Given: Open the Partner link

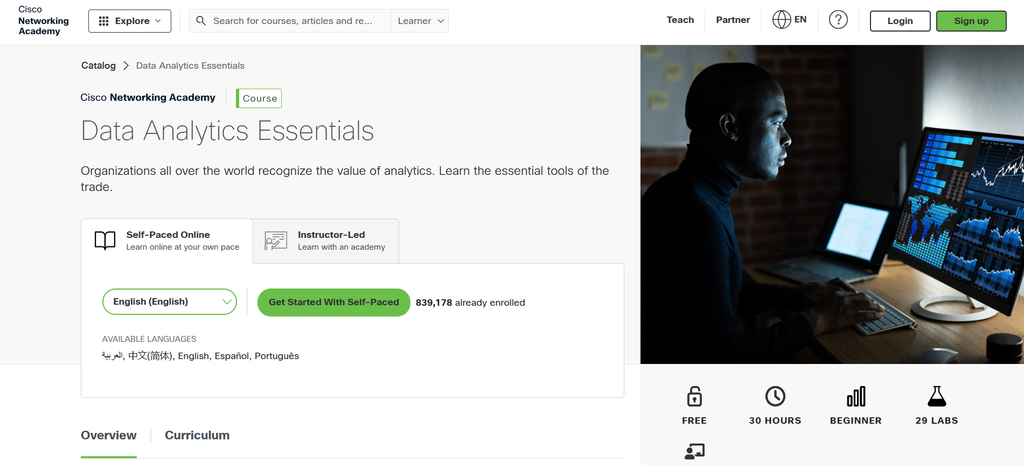Looking at the screenshot, I should [733, 20].
